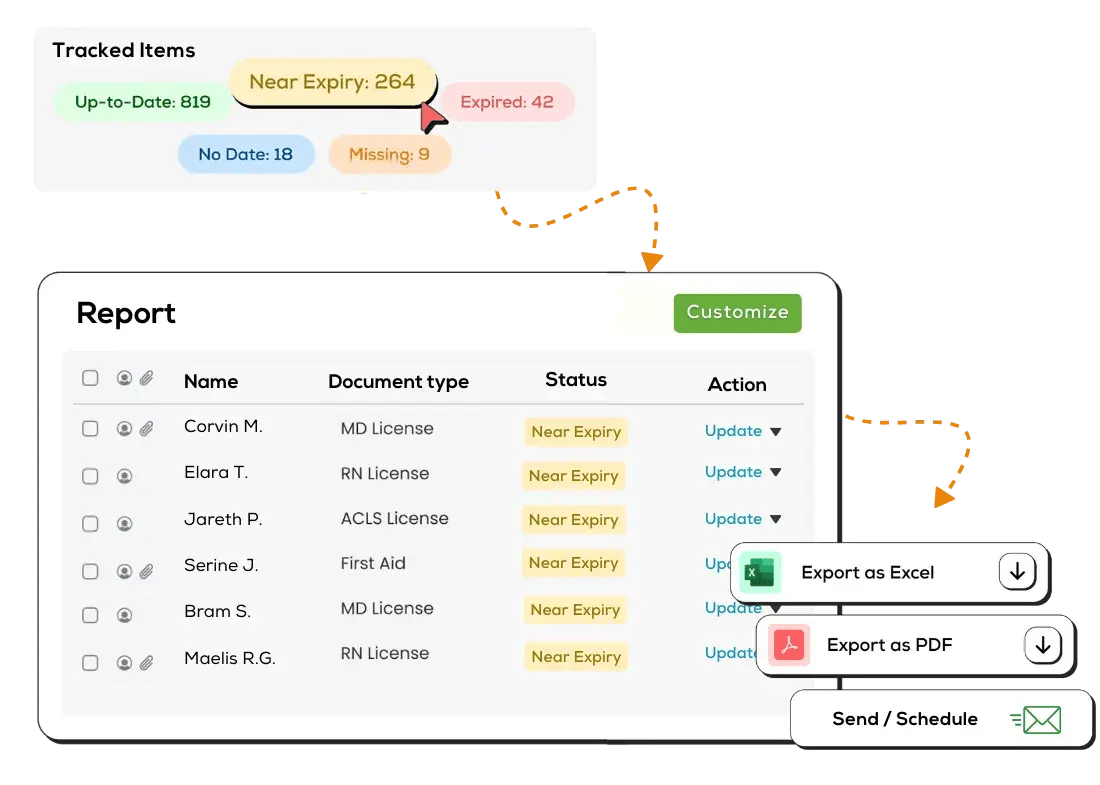Filter by Missing: 9 pill
1100x785 pixels.
[389, 154]
